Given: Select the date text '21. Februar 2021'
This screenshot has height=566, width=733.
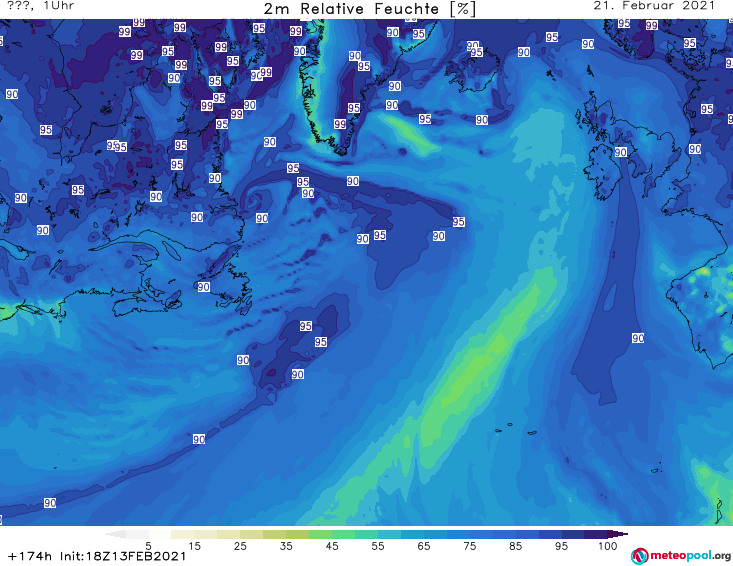Looking at the screenshot, I should [x=654, y=6].
